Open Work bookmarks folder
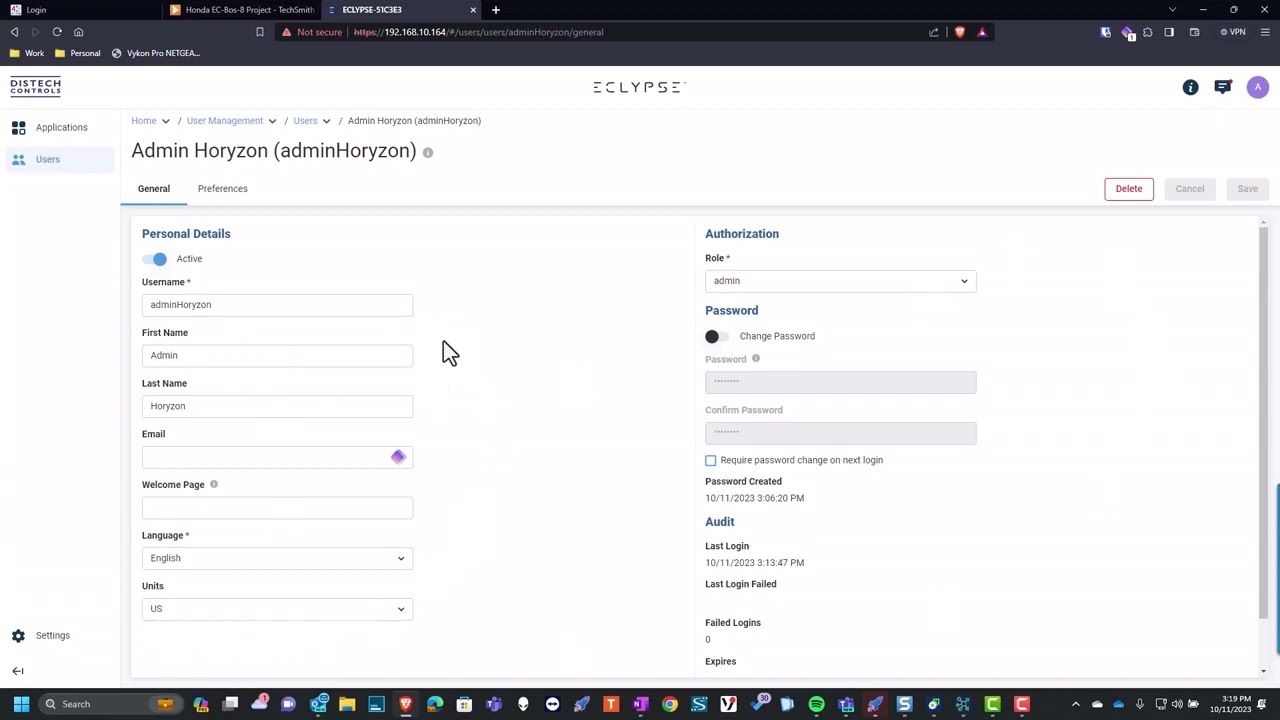 tap(27, 53)
